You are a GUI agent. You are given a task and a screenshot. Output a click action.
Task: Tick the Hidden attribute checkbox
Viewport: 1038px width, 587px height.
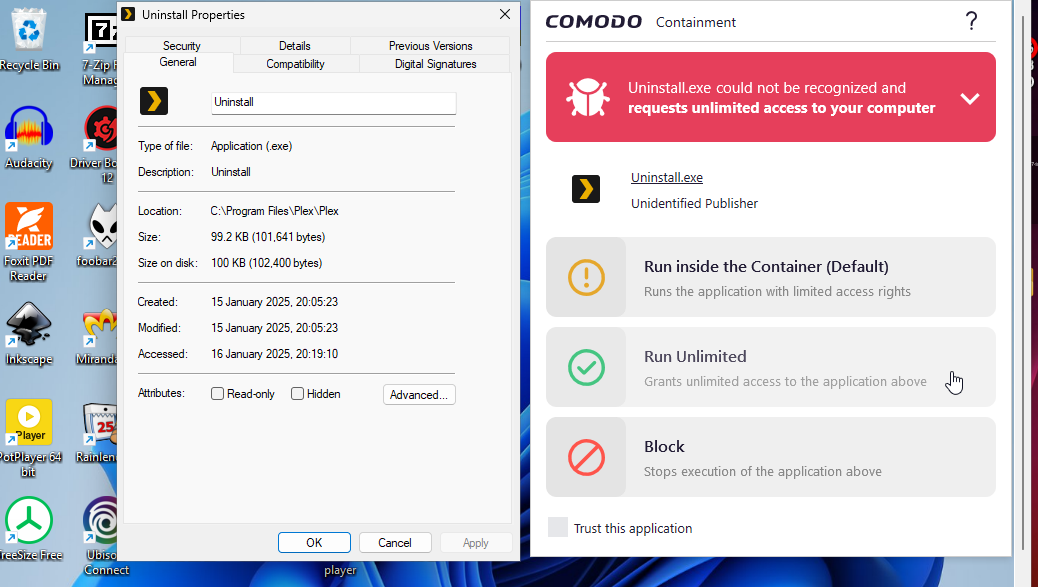tap(298, 394)
